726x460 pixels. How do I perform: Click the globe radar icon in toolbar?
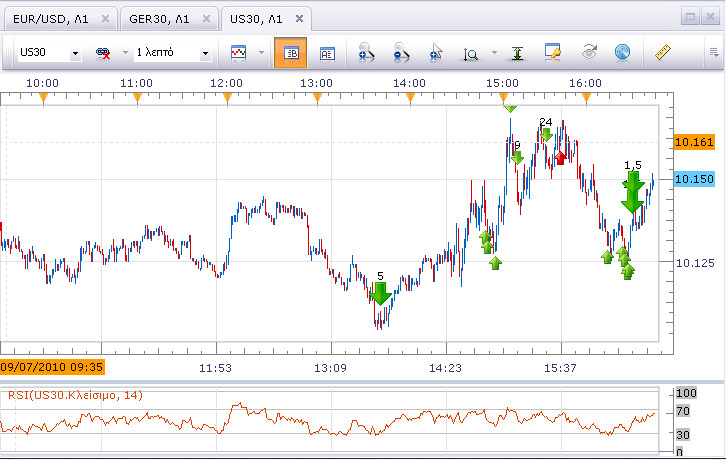pyautogui.click(x=623, y=52)
